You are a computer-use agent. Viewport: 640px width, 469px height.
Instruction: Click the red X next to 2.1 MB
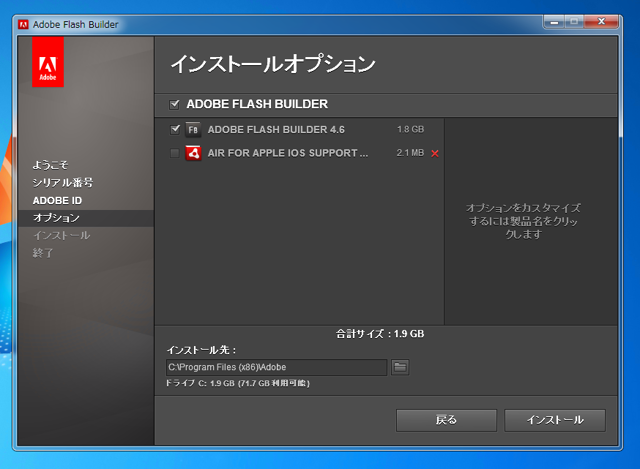(435, 153)
